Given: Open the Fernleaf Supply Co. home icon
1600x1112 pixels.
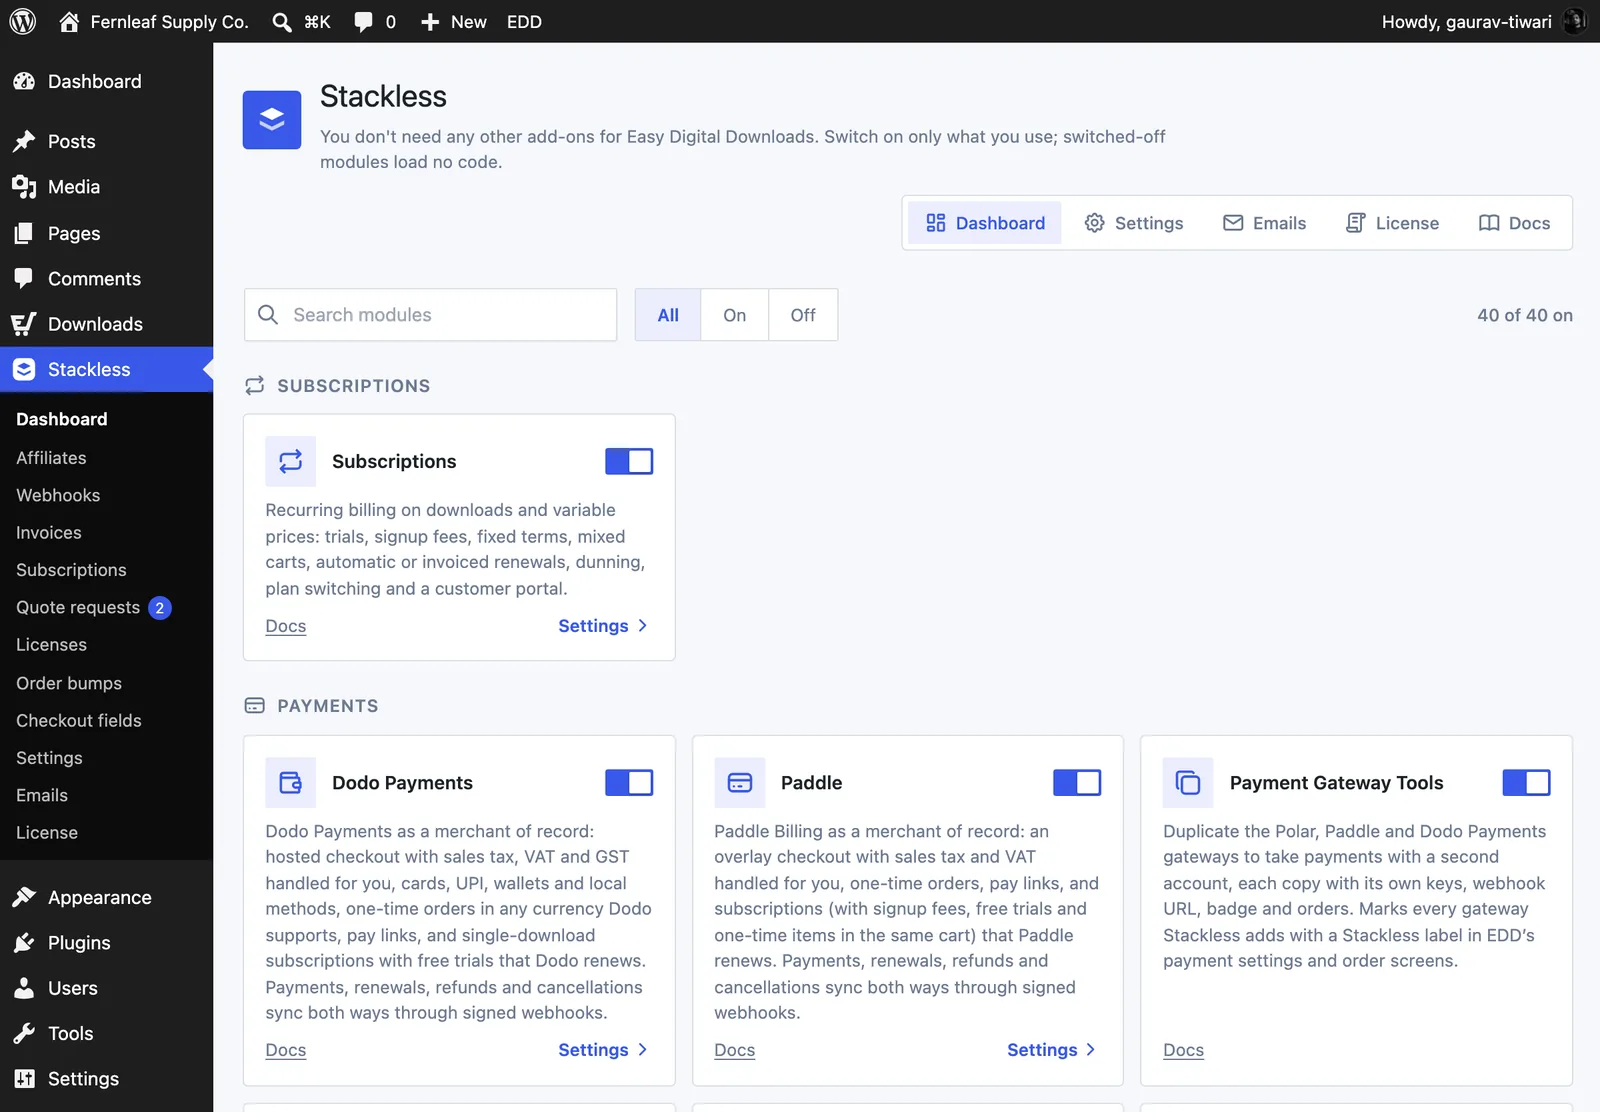Looking at the screenshot, I should tap(69, 21).
